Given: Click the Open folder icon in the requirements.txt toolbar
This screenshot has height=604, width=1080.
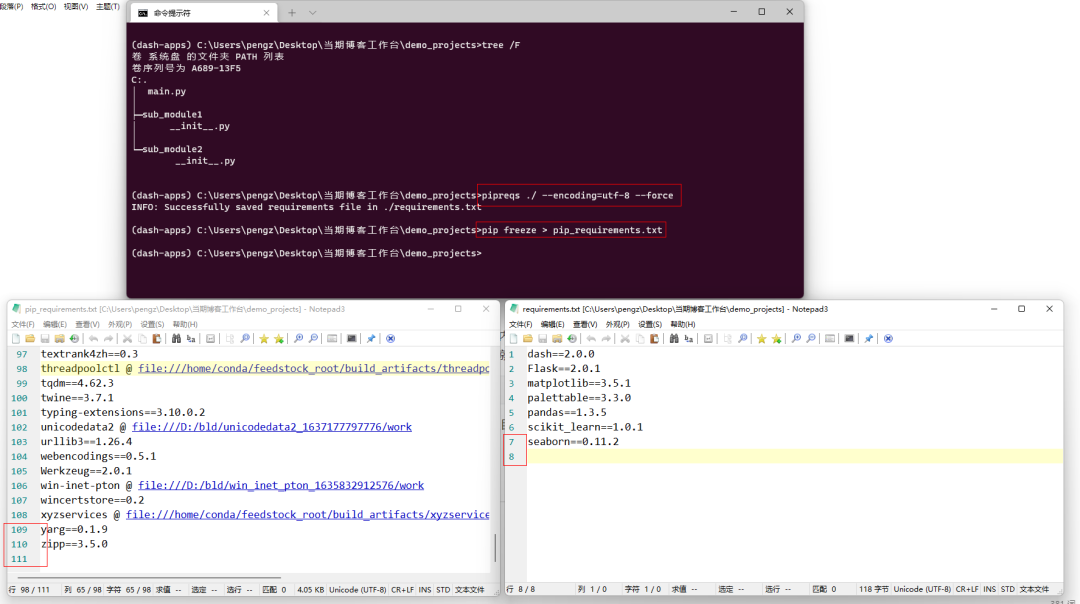Looking at the screenshot, I should click(x=528, y=338).
